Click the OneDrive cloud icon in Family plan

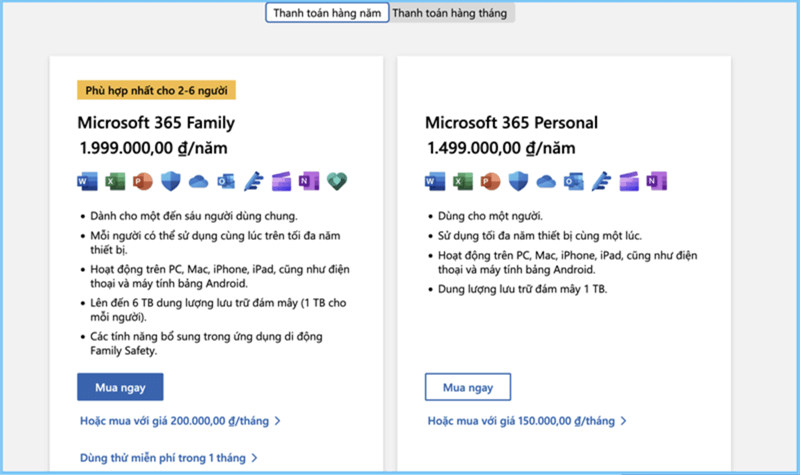click(x=198, y=181)
